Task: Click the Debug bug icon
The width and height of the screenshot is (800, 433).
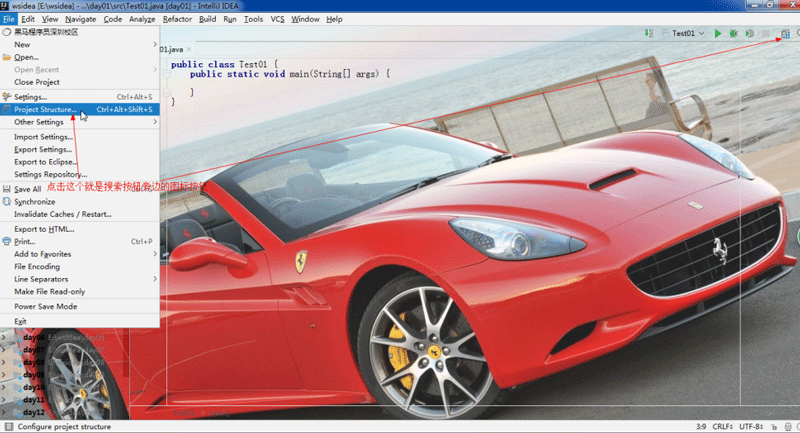Action: point(733,33)
